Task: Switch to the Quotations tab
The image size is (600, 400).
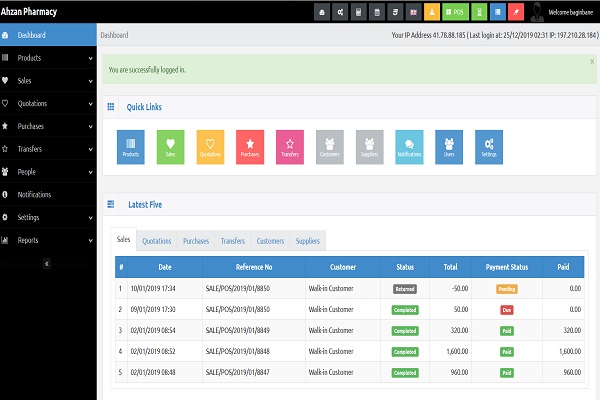Action: pos(156,241)
